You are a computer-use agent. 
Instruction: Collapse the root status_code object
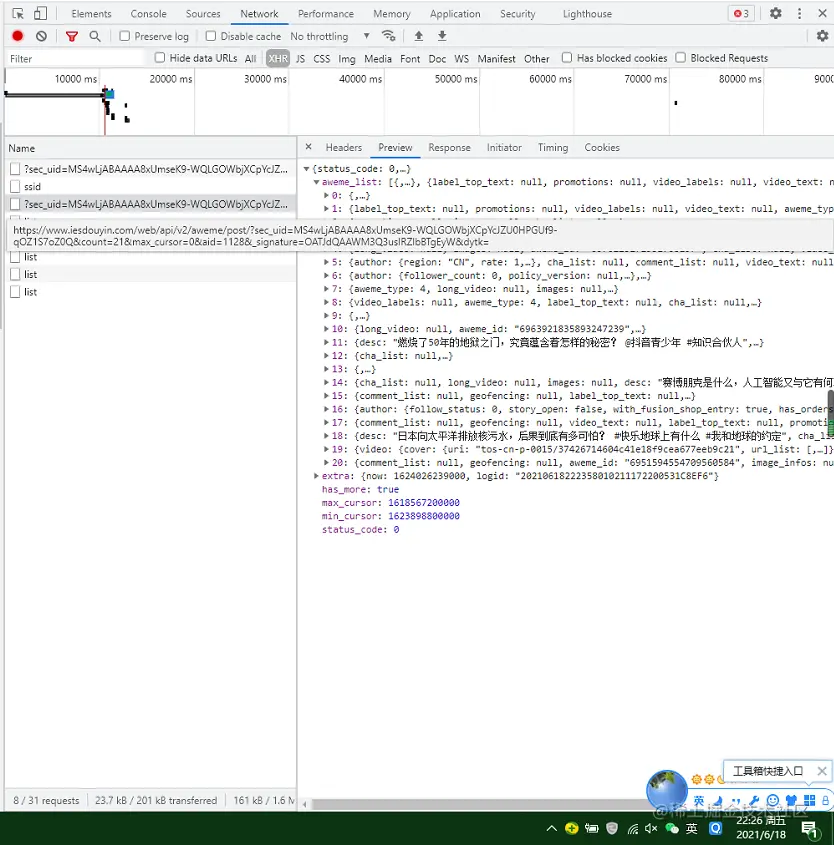307,169
